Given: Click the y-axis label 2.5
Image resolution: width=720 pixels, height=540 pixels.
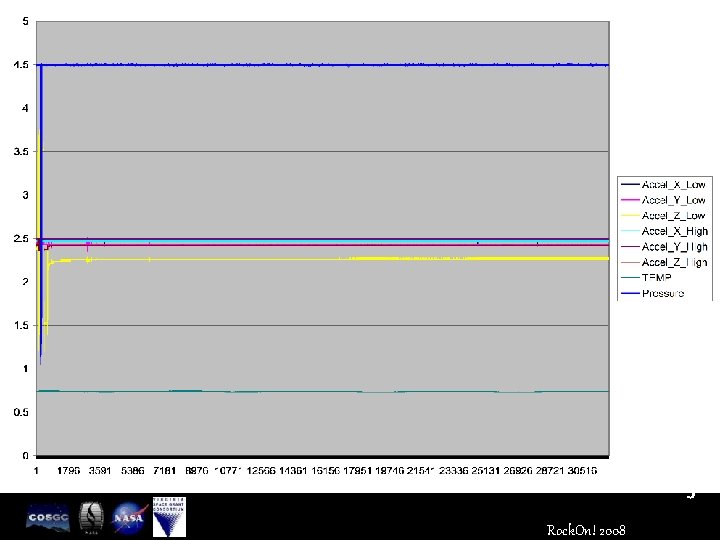Looking at the screenshot, I should [21, 239].
